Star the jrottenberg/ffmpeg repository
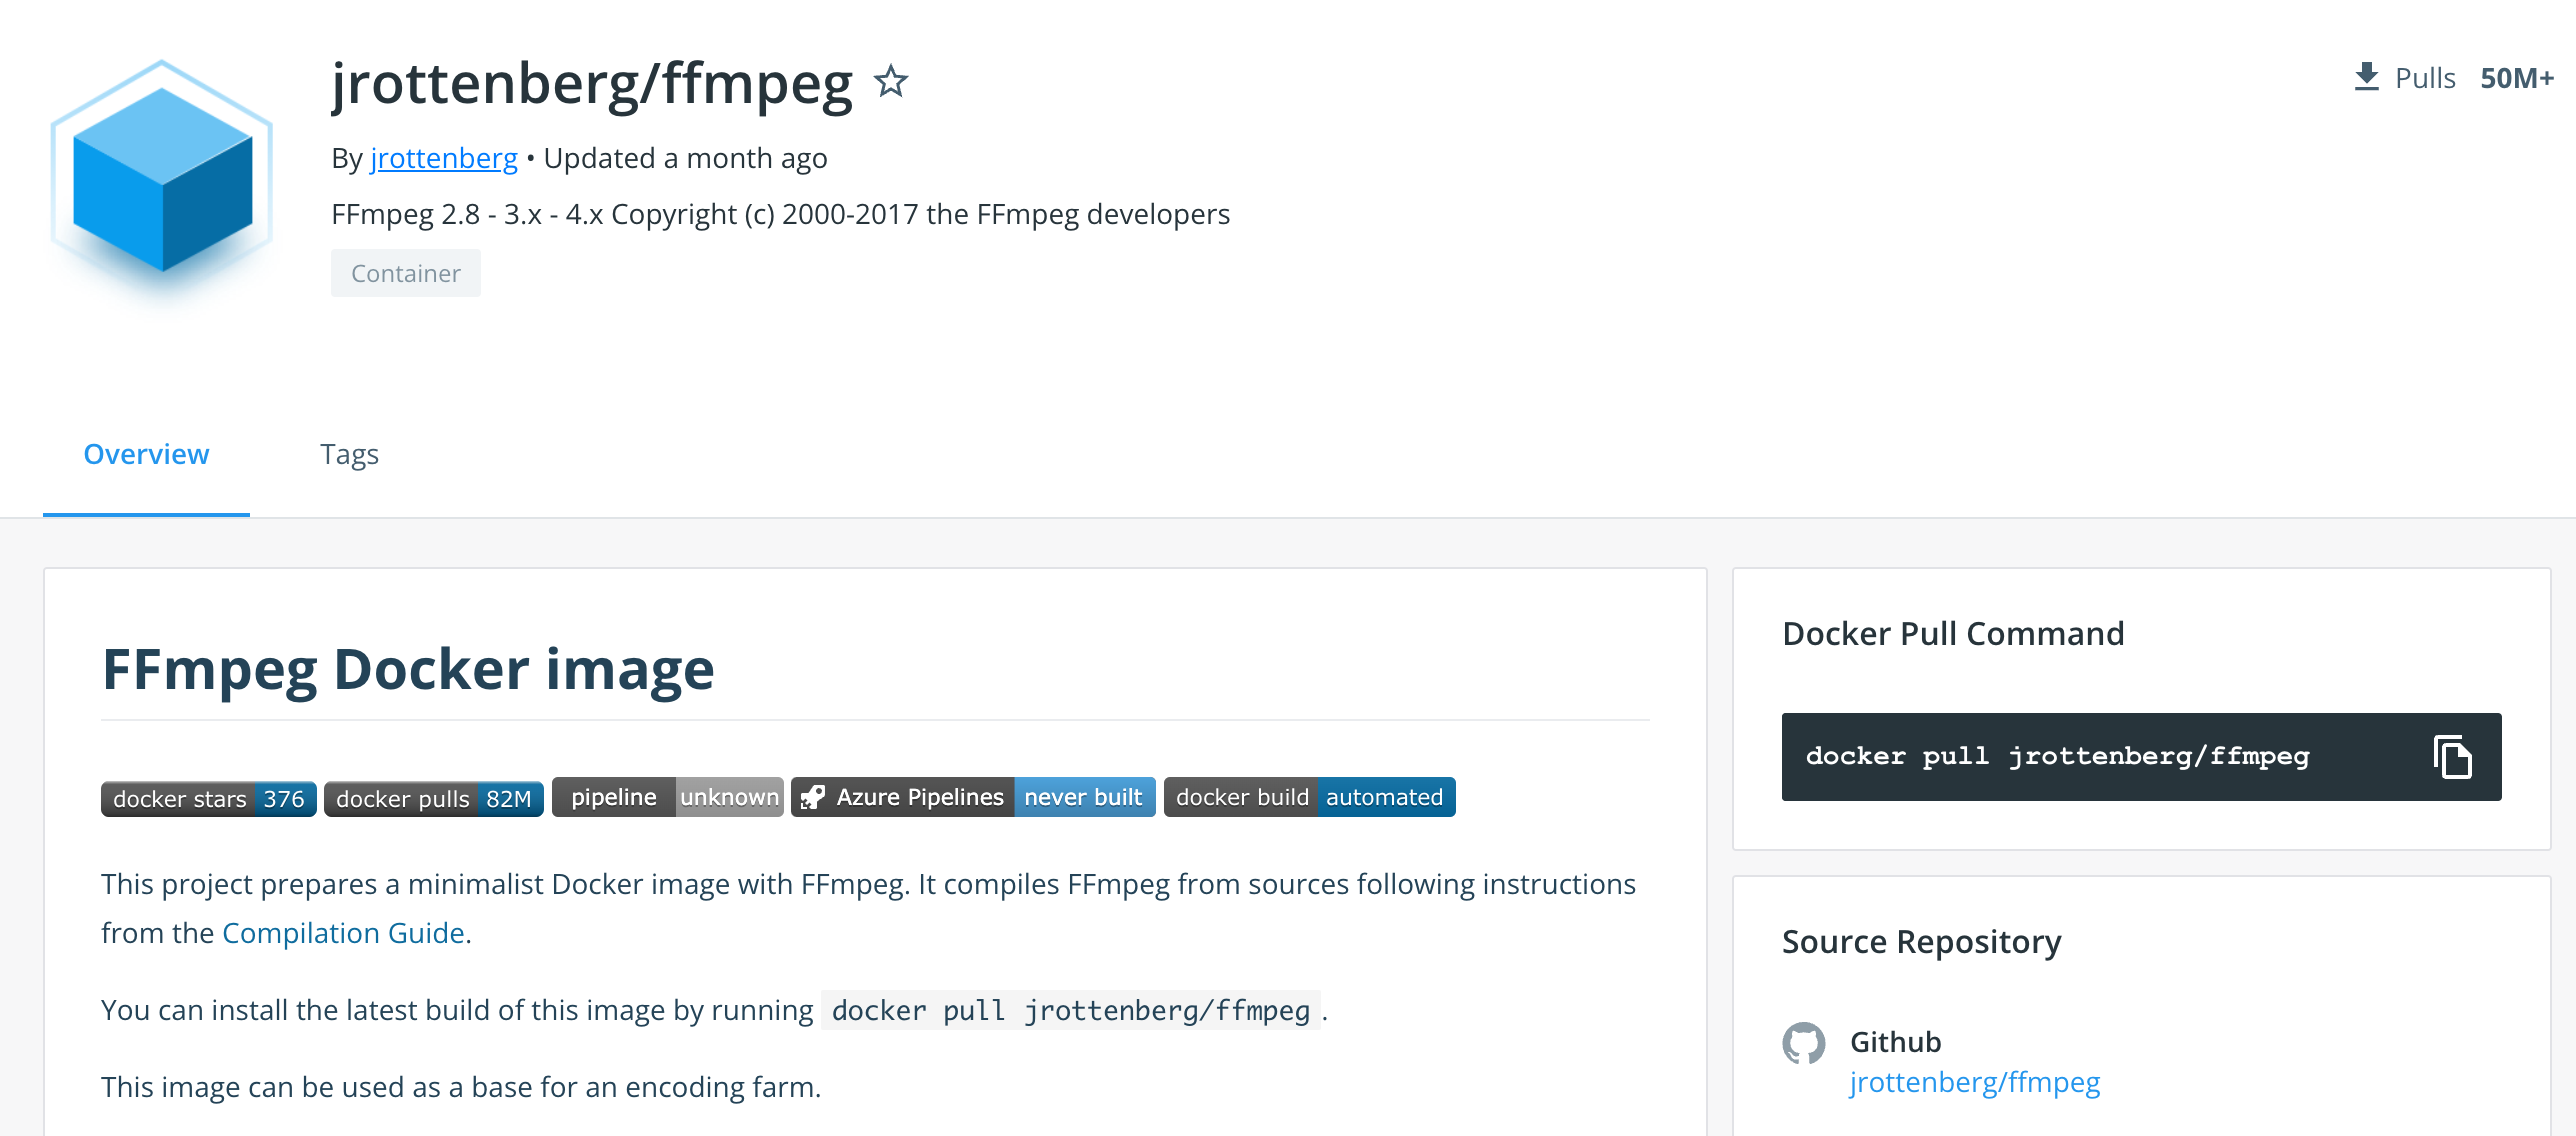The width and height of the screenshot is (2576, 1136). [x=890, y=81]
